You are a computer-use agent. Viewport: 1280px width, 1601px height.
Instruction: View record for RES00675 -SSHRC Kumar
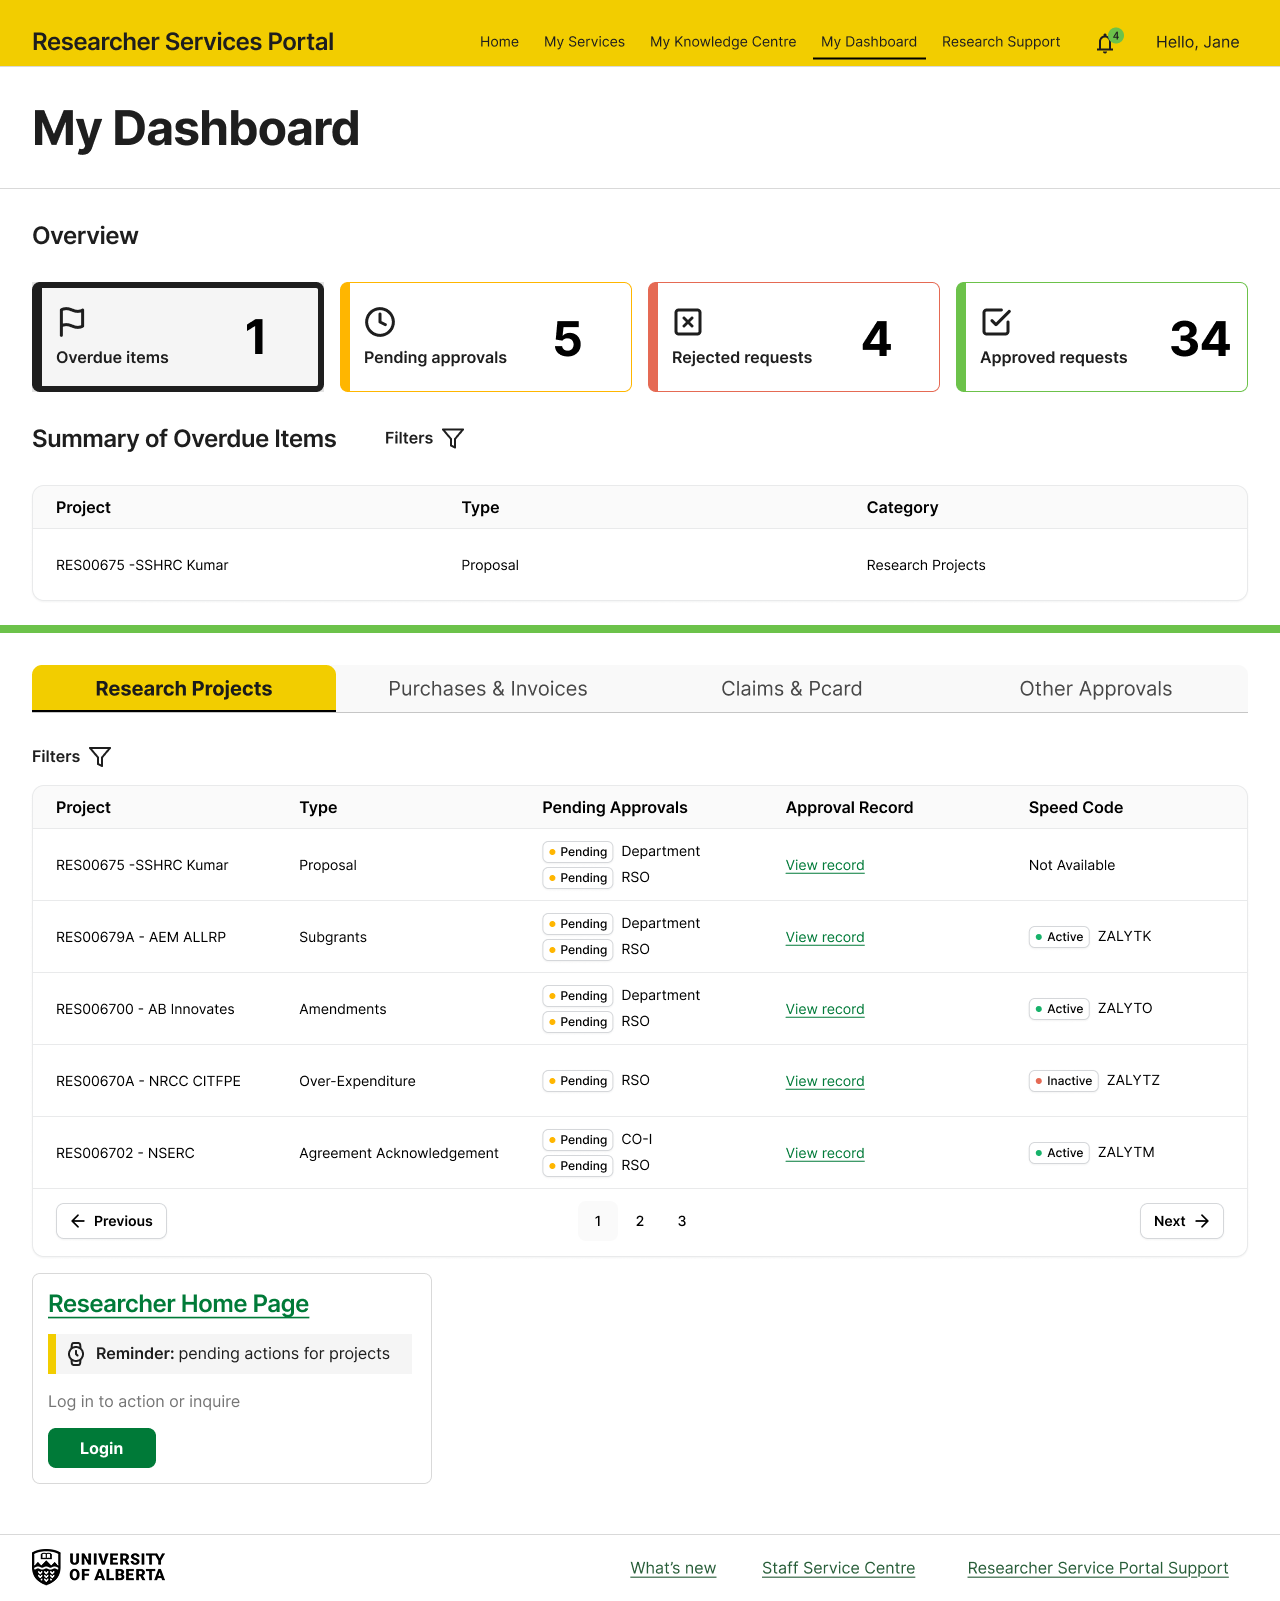click(x=825, y=865)
